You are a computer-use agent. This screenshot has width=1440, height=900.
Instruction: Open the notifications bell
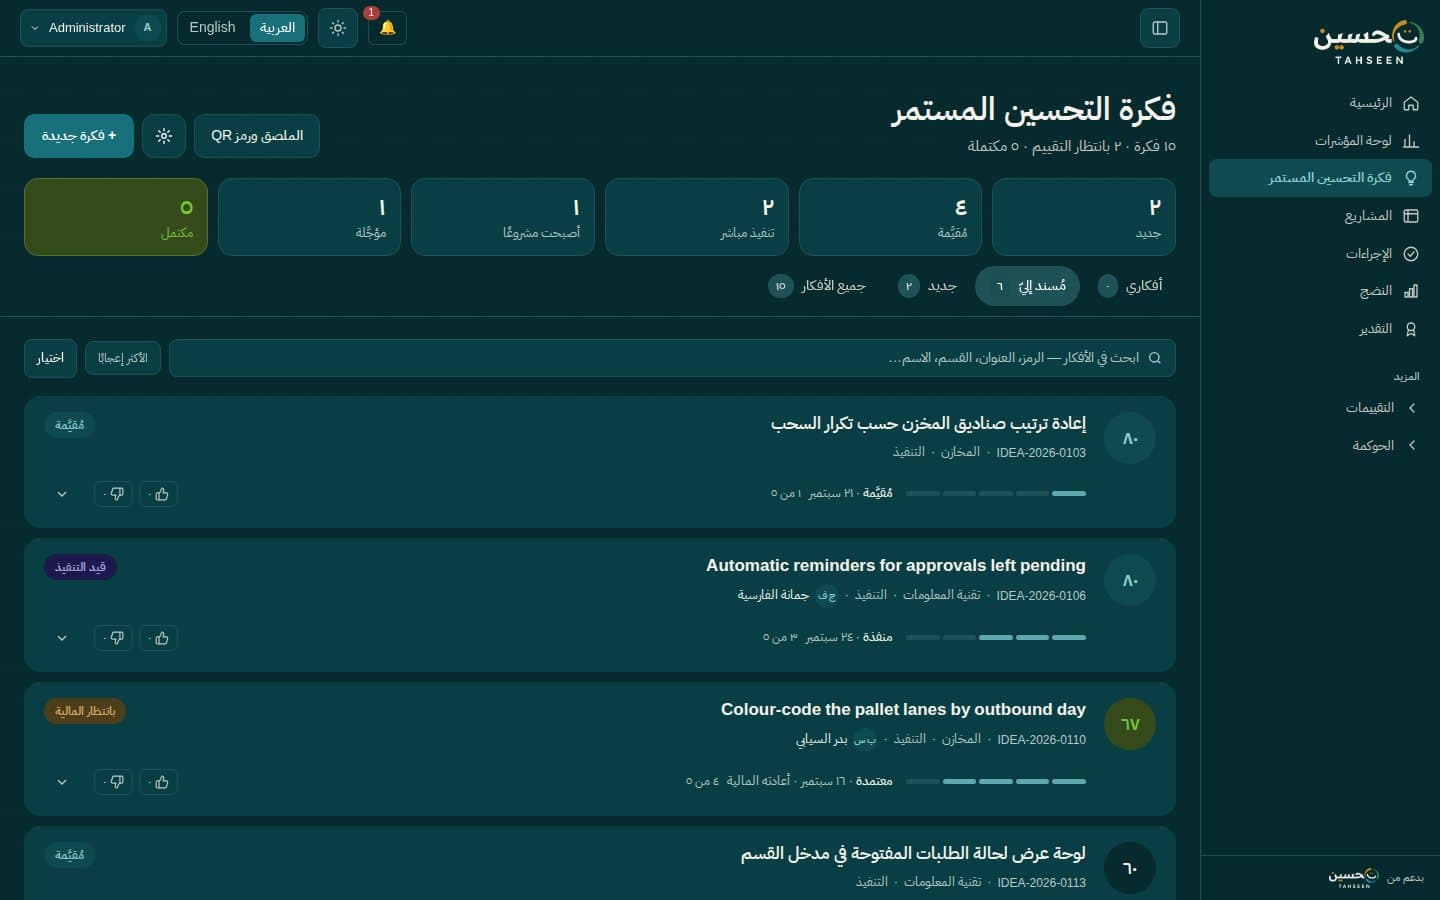click(387, 28)
